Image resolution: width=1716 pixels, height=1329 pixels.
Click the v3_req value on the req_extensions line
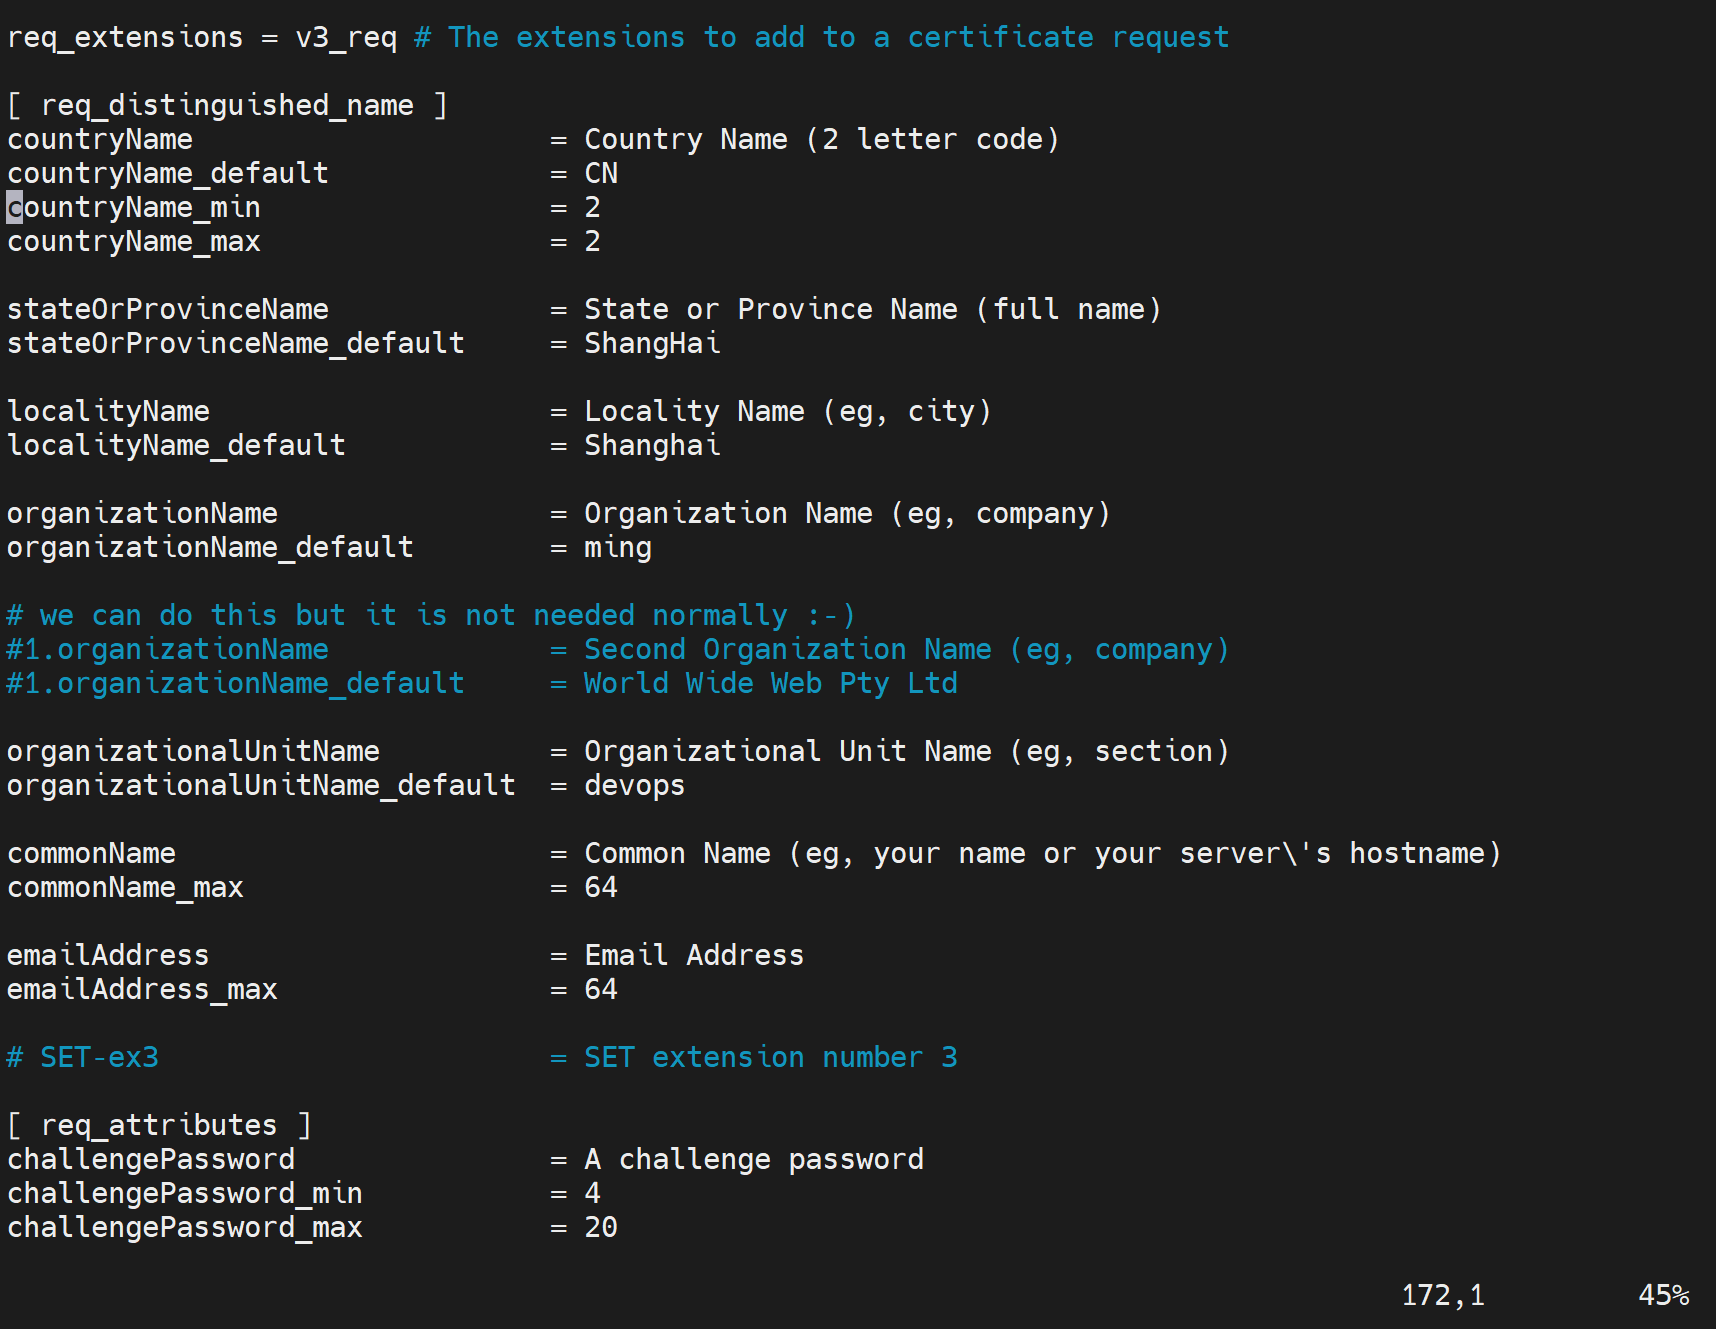tap(346, 37)
